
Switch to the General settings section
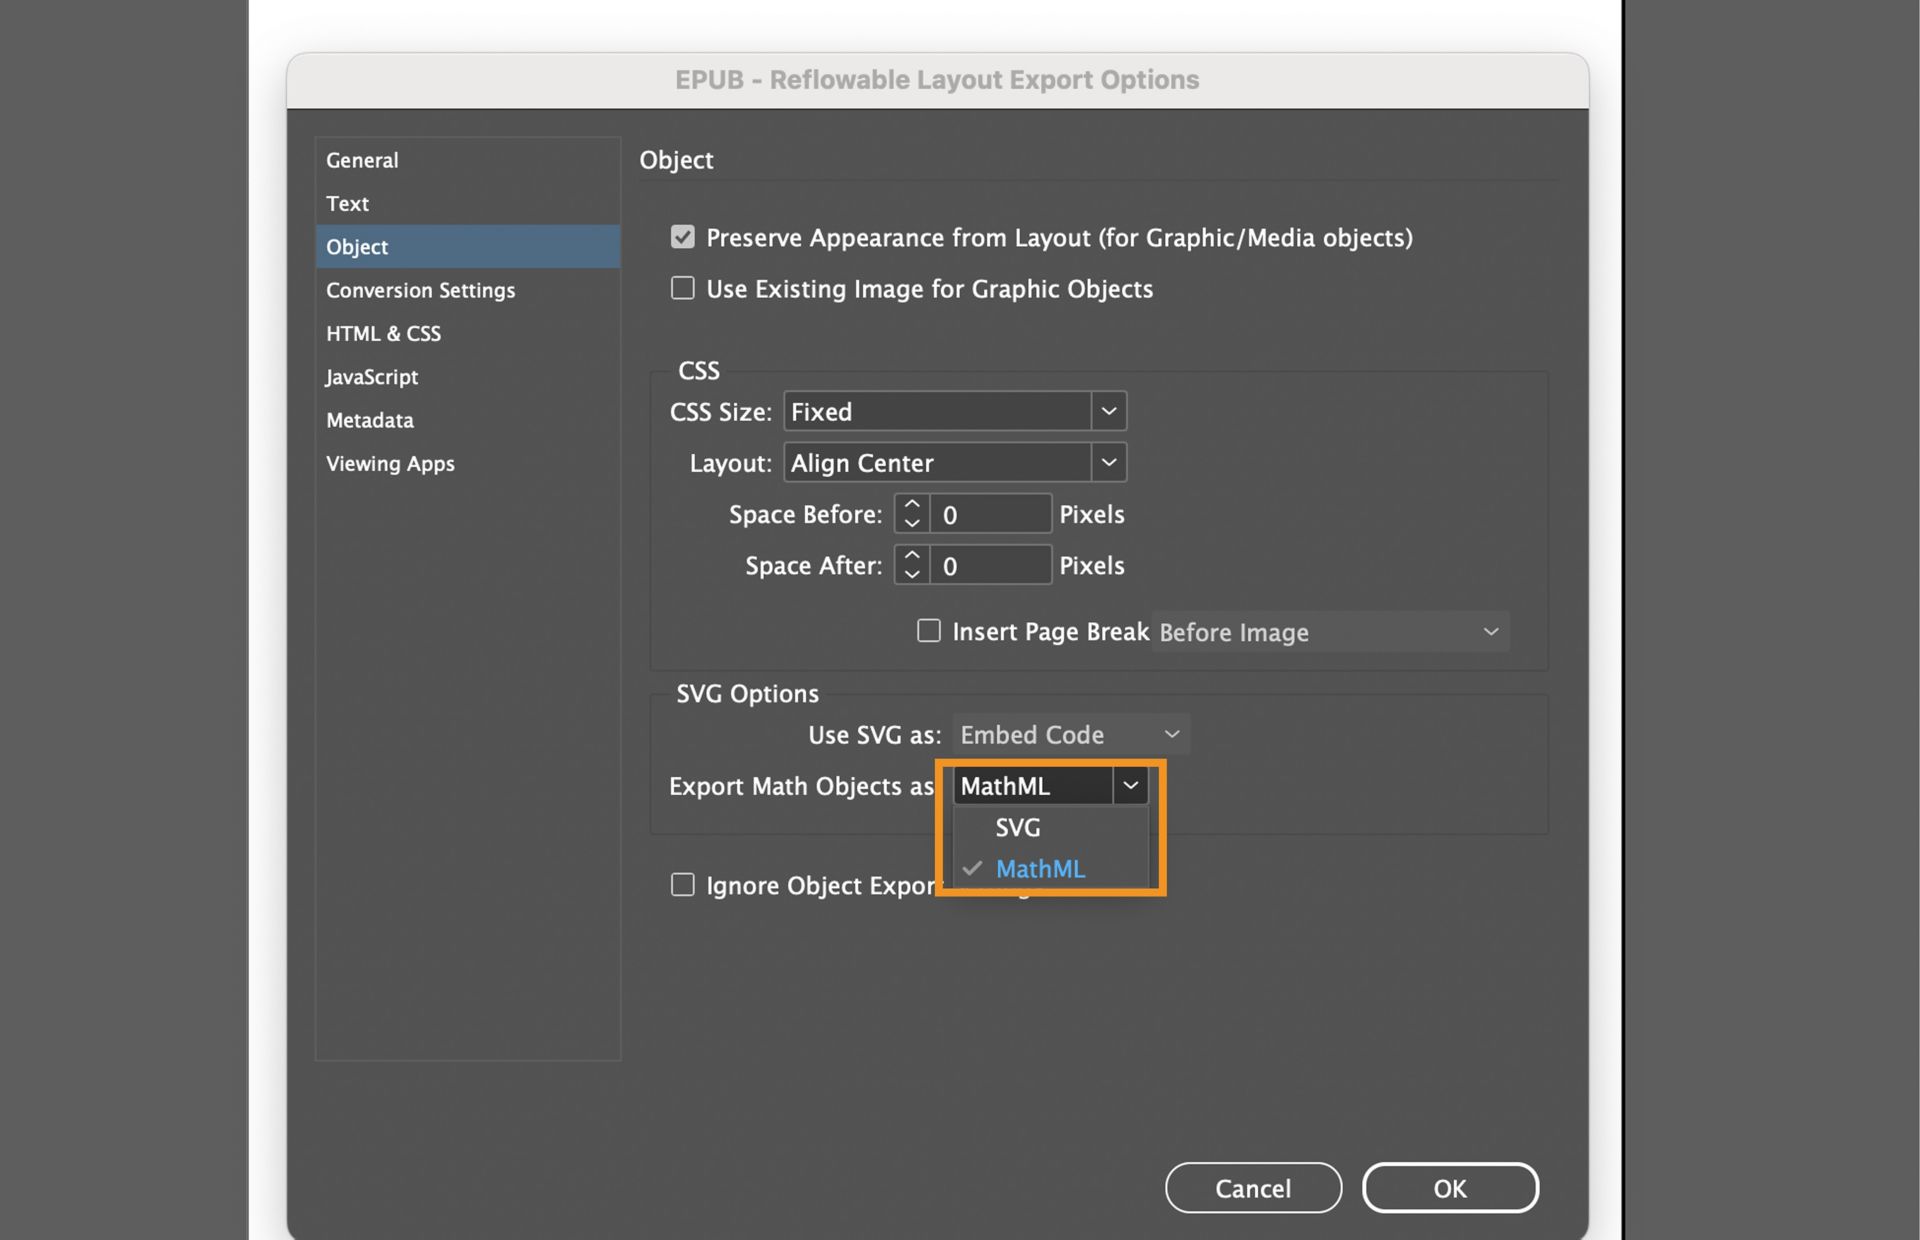coord(362,160)
